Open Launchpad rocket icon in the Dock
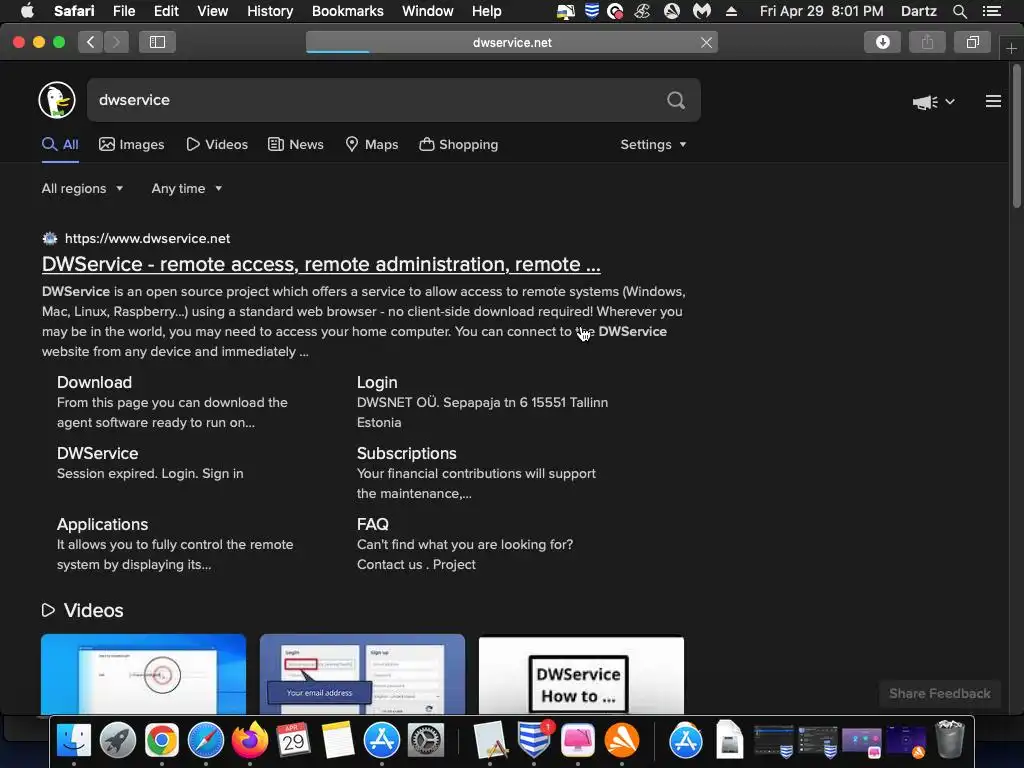Screen dimensions: 1024x768 118,740
